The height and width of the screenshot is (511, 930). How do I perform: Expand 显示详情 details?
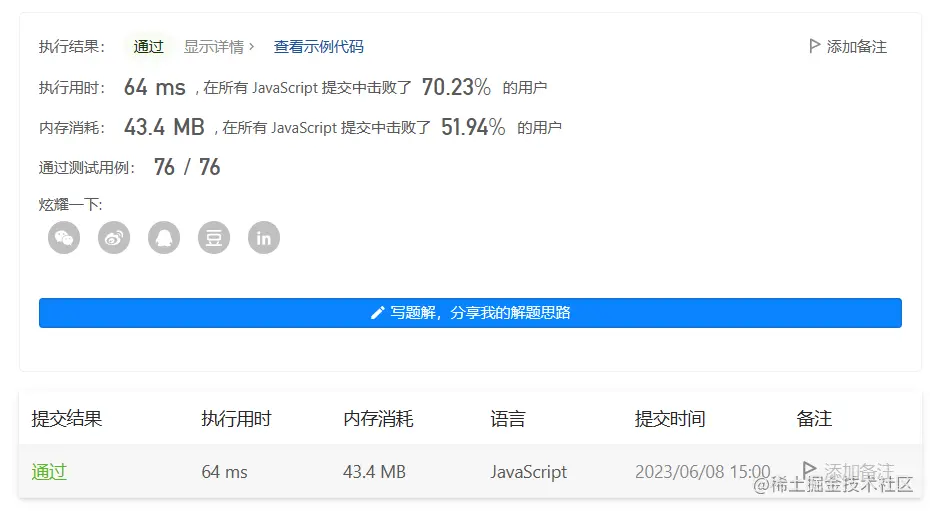coord(219,47)
